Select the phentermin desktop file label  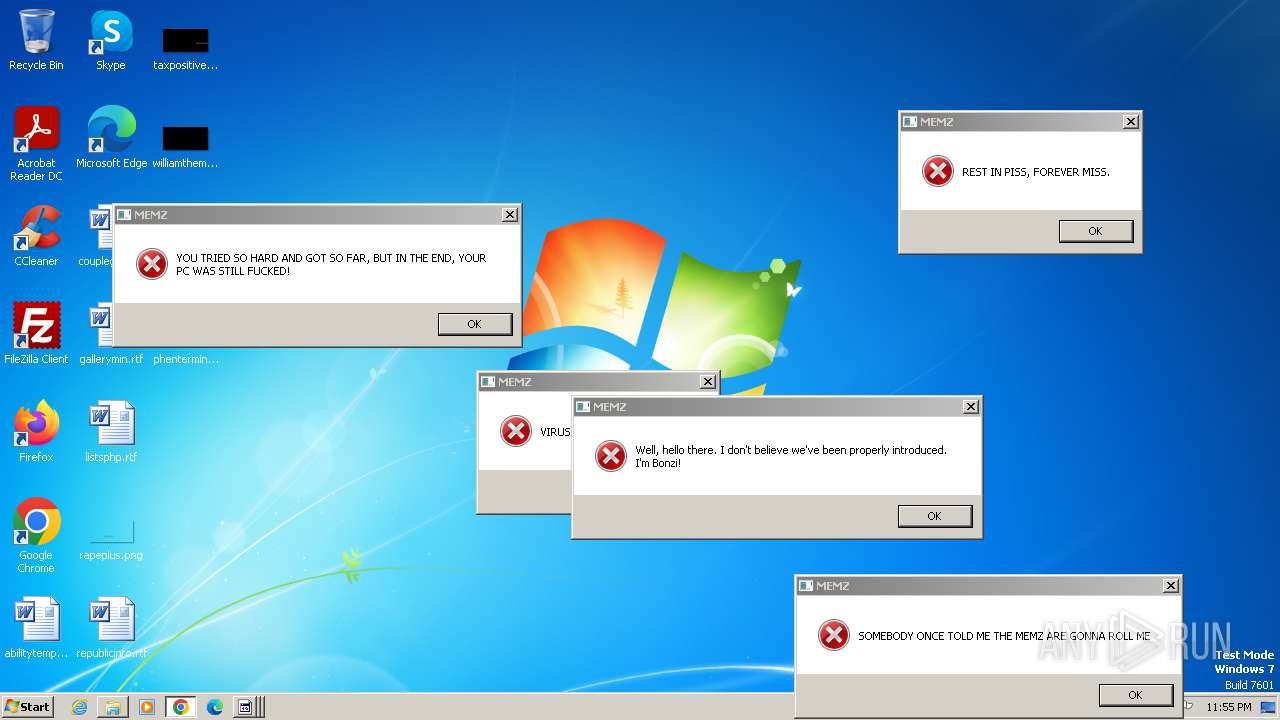tap(185, 359)
